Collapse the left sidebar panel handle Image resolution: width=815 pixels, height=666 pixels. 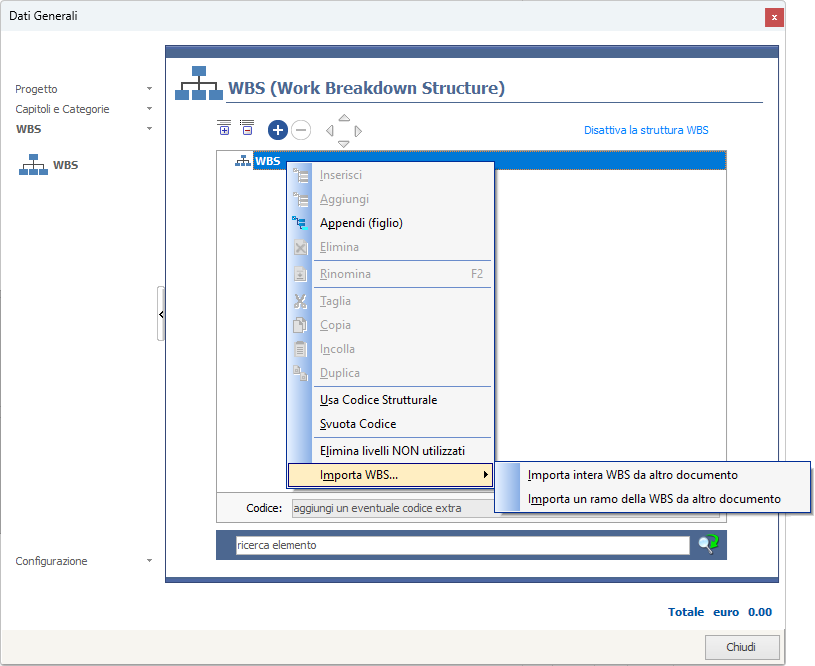tap(161, 314)
